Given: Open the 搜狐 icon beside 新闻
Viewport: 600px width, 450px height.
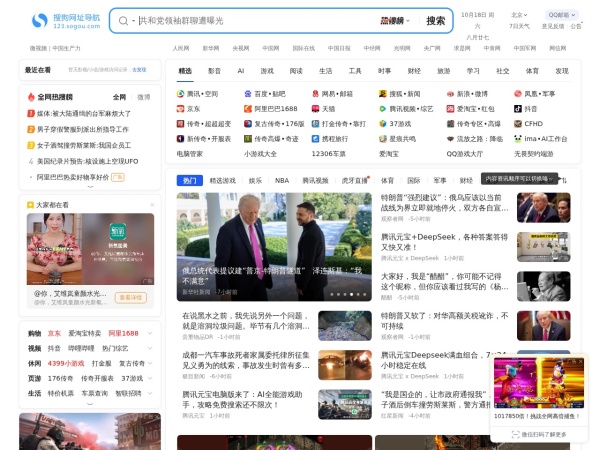Looking at the screenshot, I should coord(383,94).
